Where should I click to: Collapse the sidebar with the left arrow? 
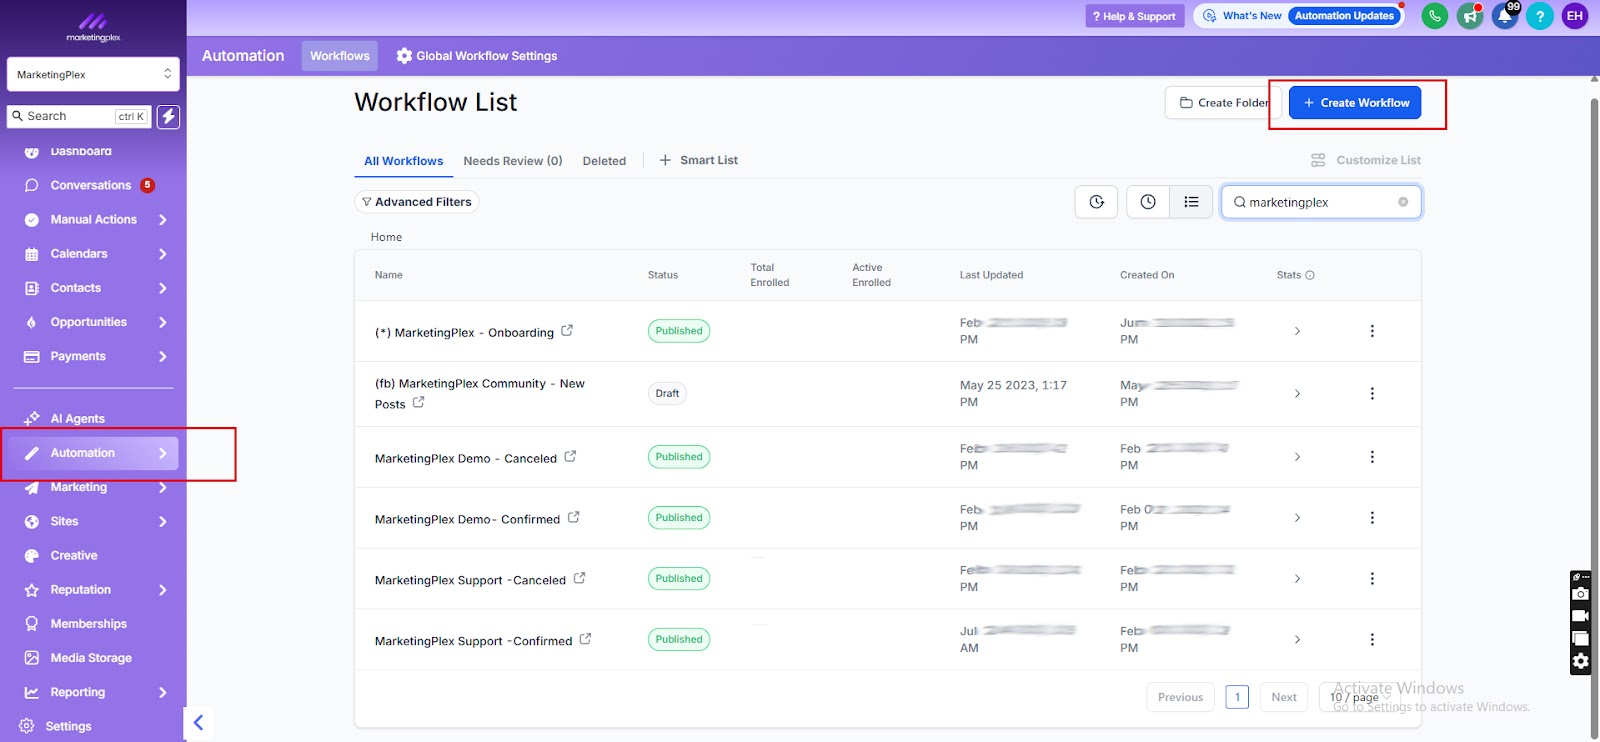tap(198, 722)
